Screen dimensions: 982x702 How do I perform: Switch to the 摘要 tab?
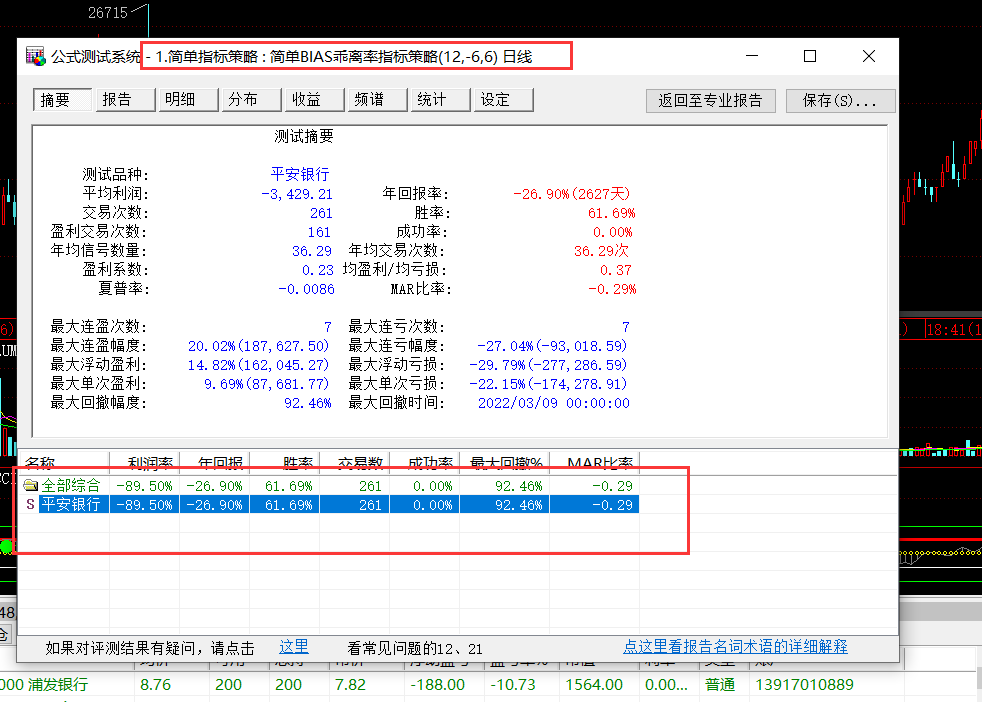[x=63, y=100]
